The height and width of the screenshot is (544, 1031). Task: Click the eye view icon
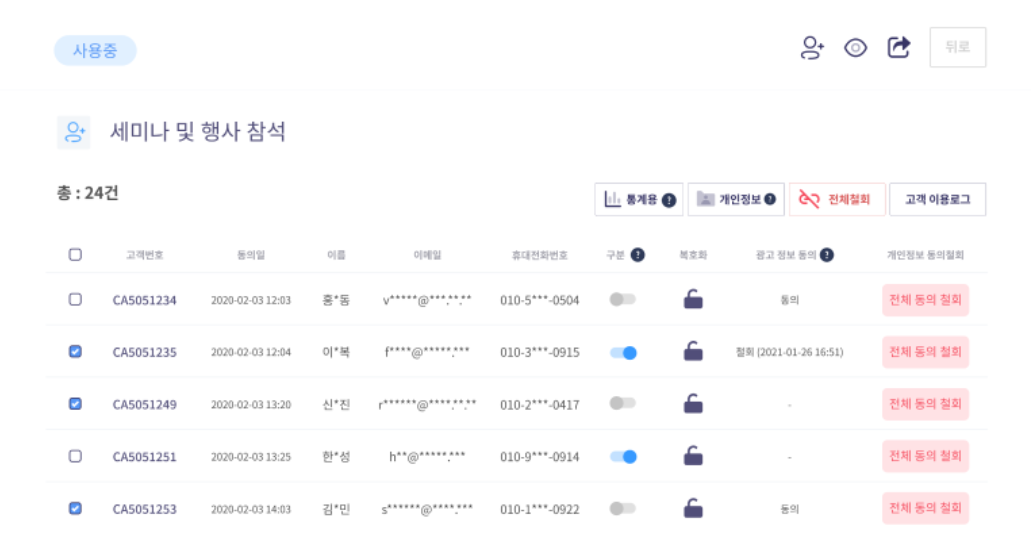(855, 47)
